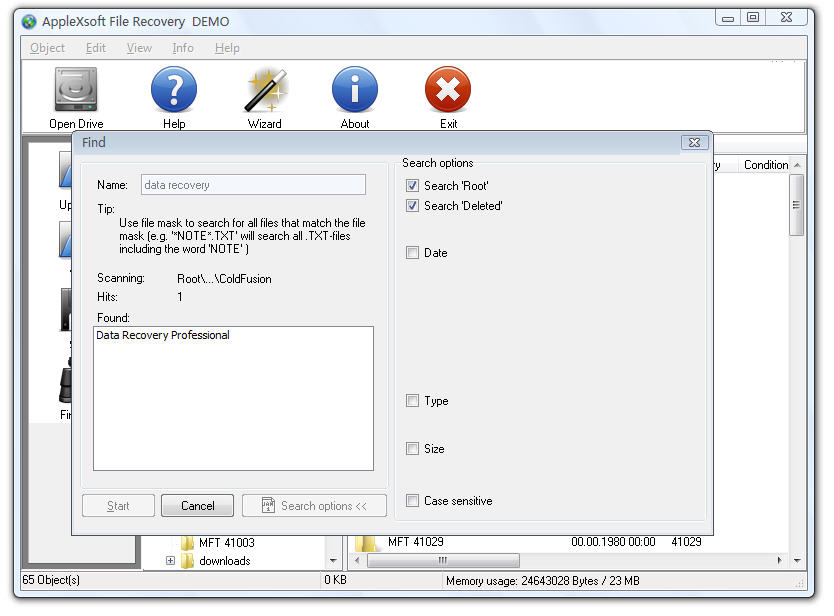
Task: Close the AppleXsoft File Recovery window
Action: click(x=786, y=18)
